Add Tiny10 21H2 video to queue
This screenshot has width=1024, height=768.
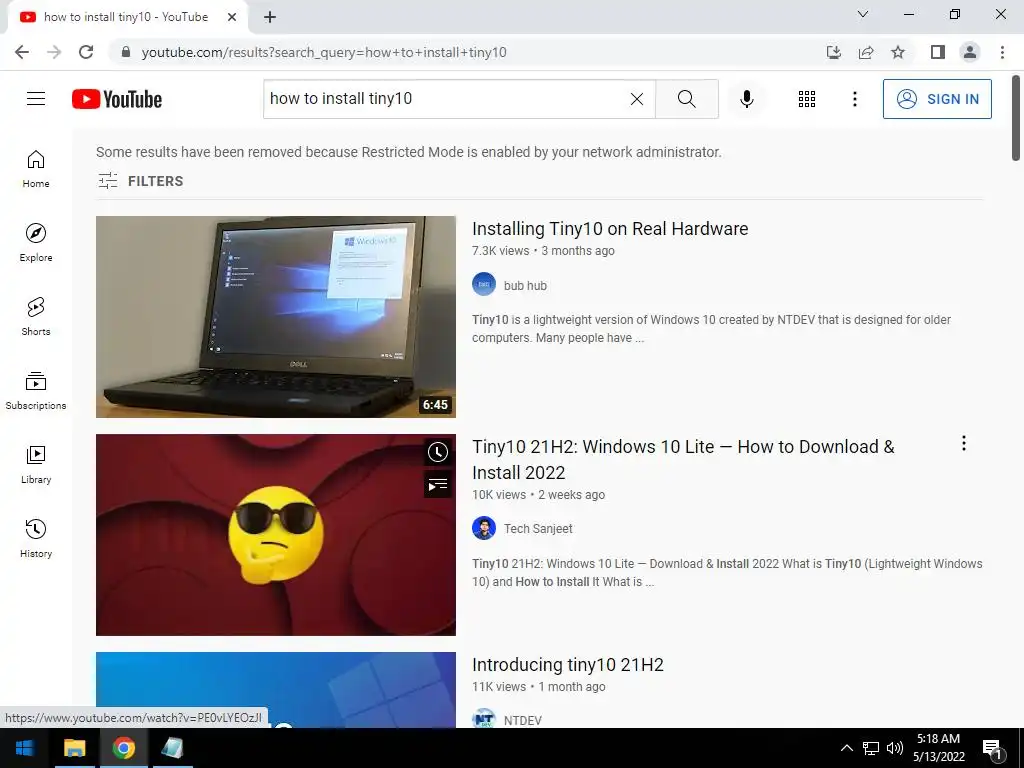(438, 485)
